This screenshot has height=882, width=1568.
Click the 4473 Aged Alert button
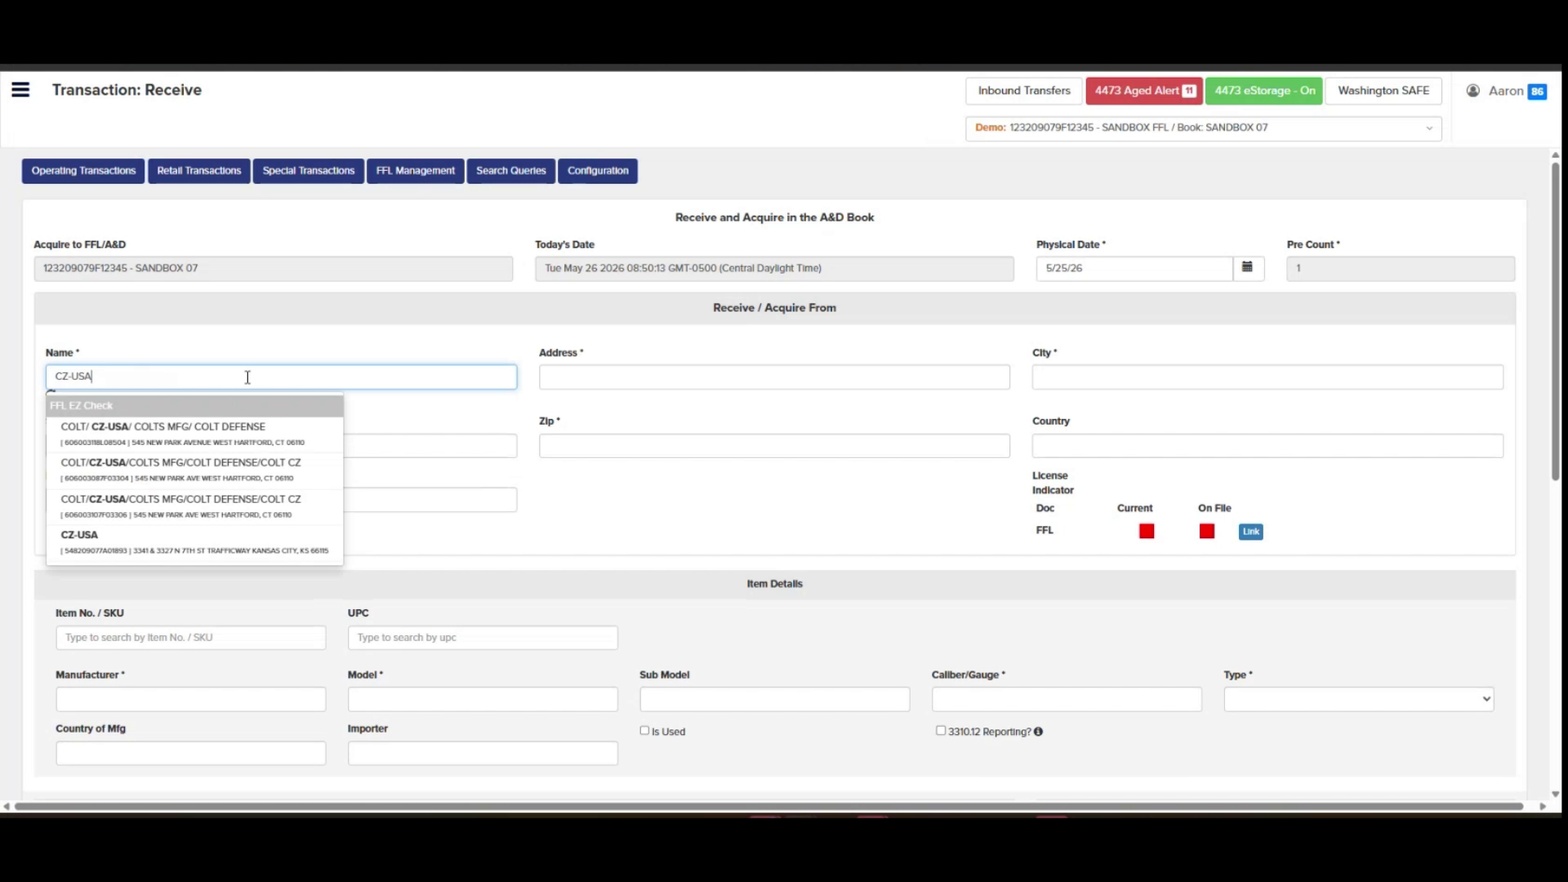[1144, 91]
